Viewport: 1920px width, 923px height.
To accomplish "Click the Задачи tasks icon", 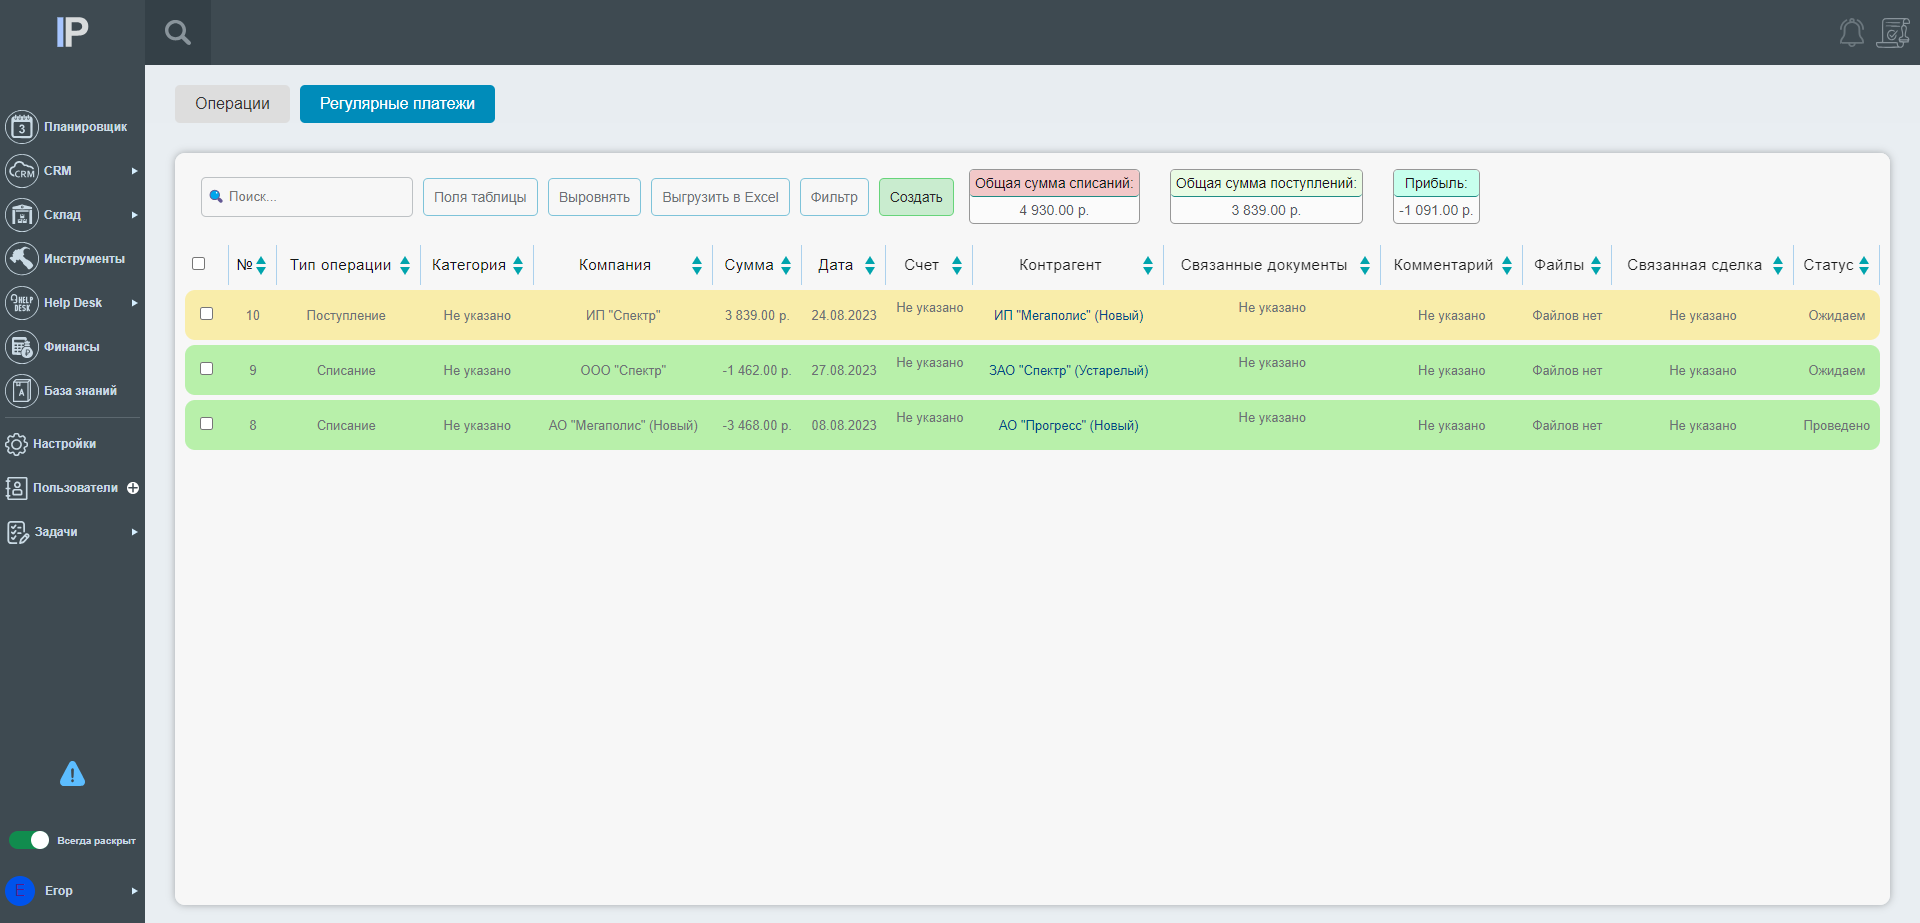I will (x=17, y=532).
